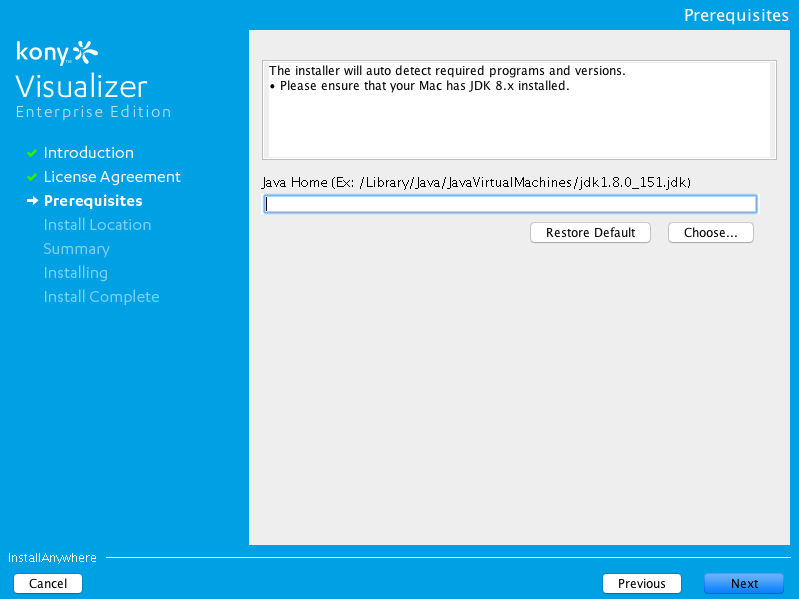Select the License Agreement step
This screenshot has height=599, width=799.
pyautogui.click(x=112, y=177)
